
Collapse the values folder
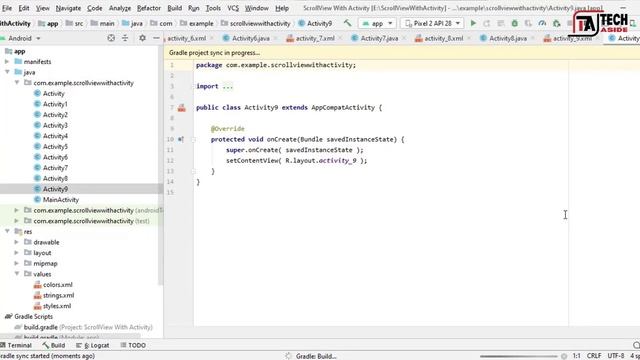tap(17, 274)
